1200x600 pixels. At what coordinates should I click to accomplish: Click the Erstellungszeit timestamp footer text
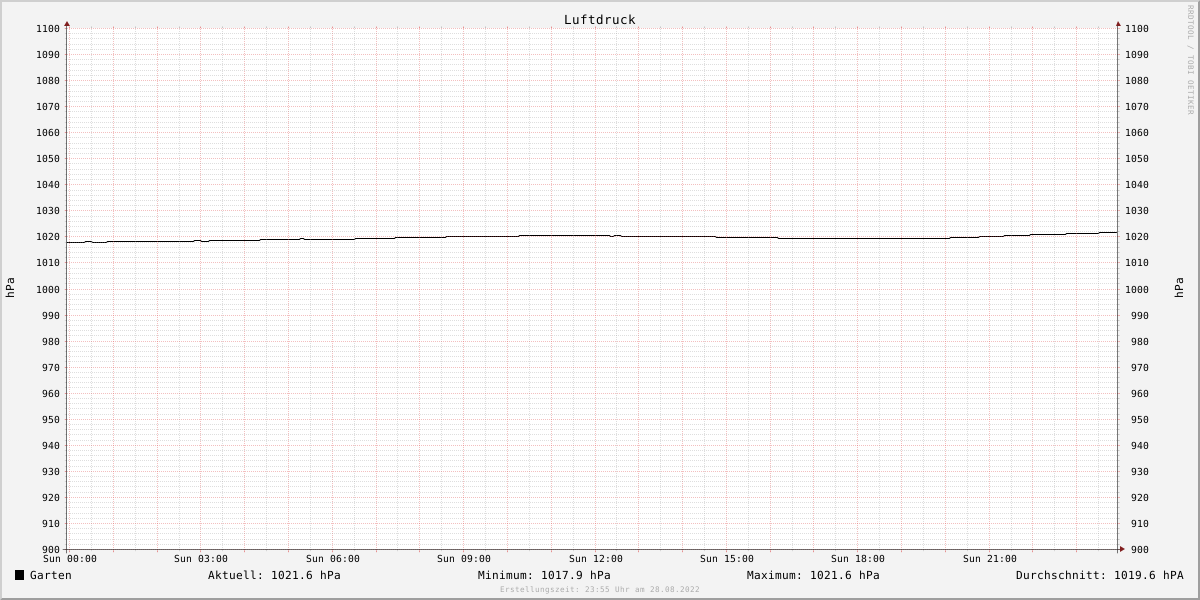tap(600, 590)
